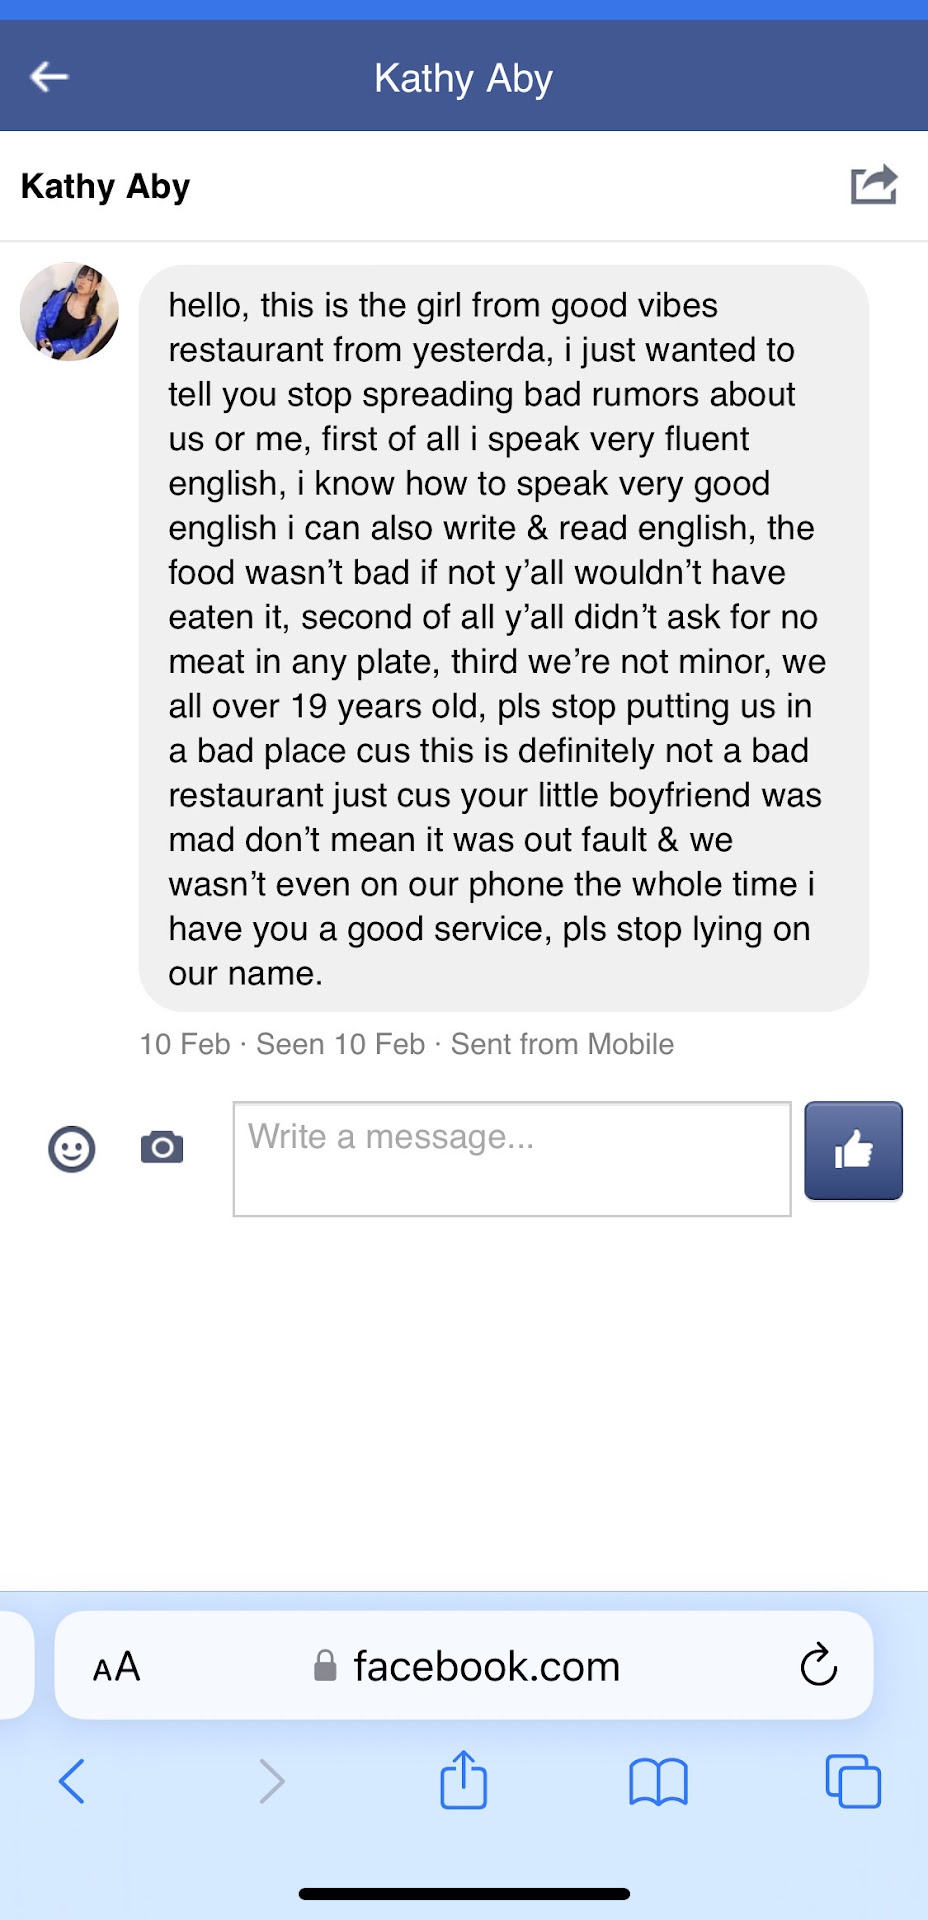Open Safari bookmarks book icon
The image size is (928, 1920).
(658, 1782)
